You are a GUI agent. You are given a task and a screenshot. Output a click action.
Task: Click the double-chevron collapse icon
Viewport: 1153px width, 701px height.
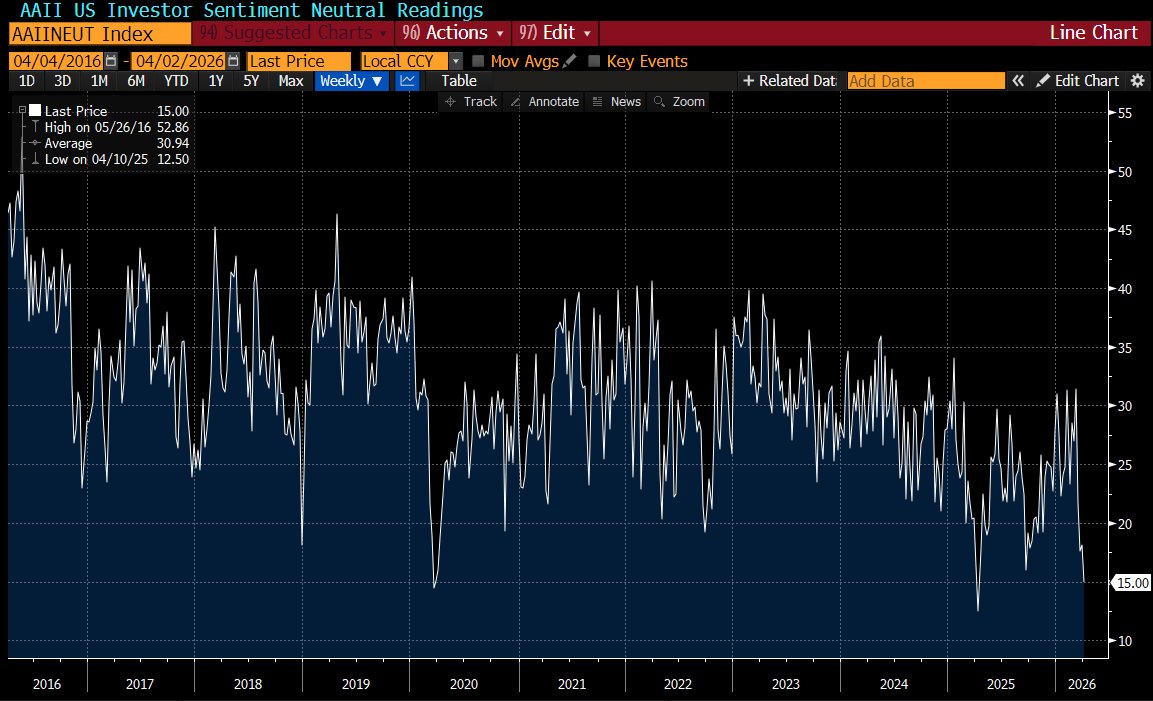pos(1018,81)
